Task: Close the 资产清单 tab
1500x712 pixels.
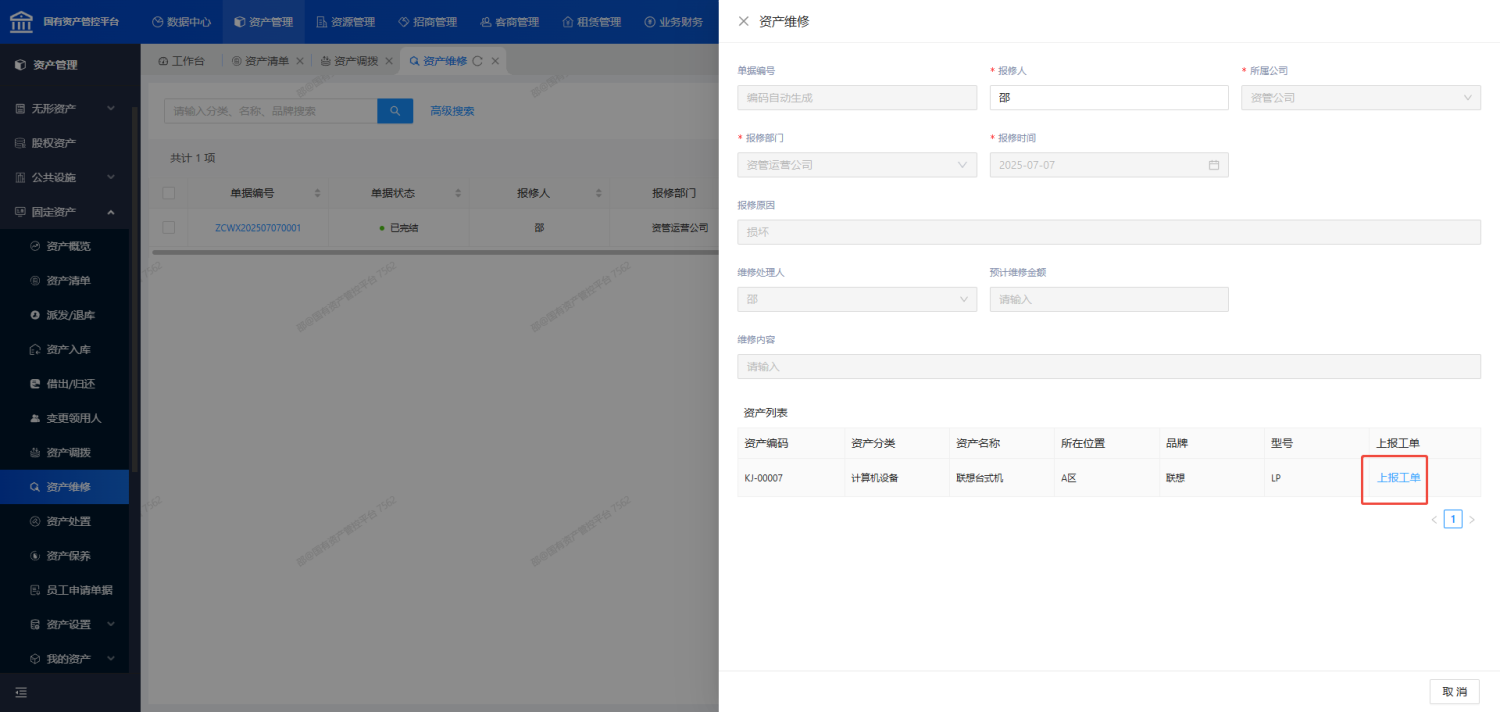Action: pos(300,61)
